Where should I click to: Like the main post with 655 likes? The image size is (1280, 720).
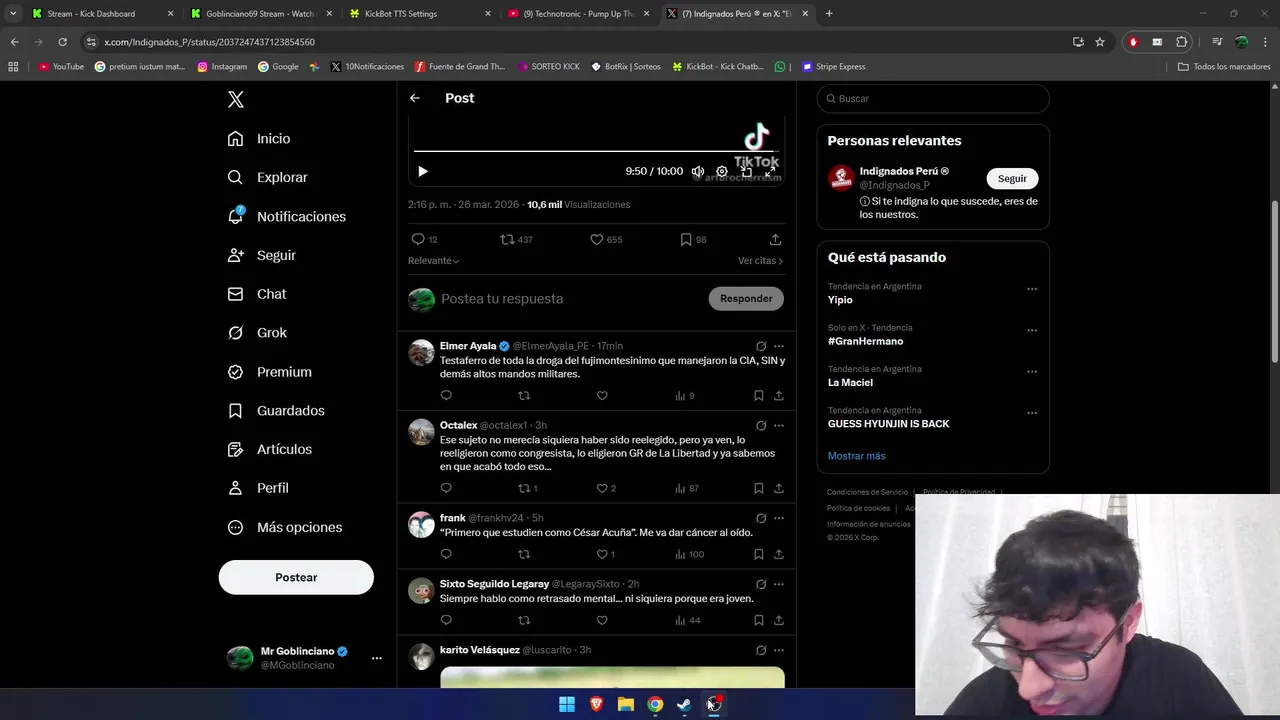(606, 240)
